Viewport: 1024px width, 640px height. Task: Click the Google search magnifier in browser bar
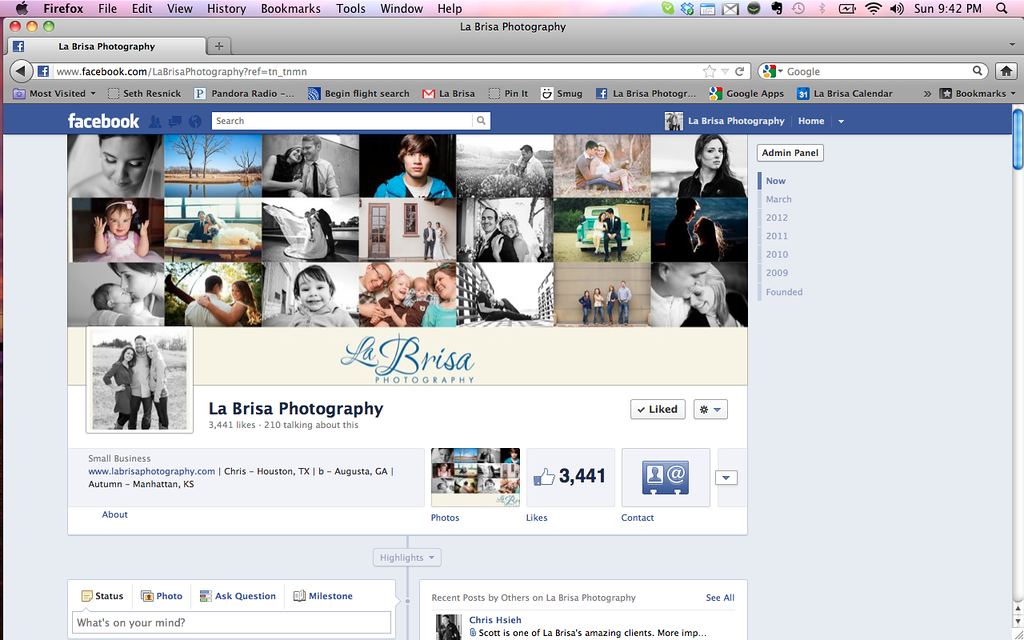(x=978, y=71)
